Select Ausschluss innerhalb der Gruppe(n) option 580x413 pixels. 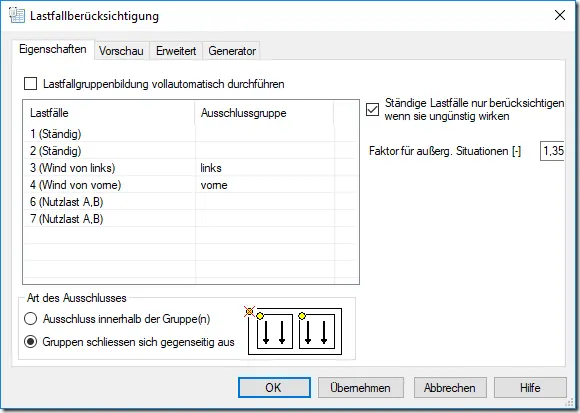pyautogui.click(x=30, y=319)
